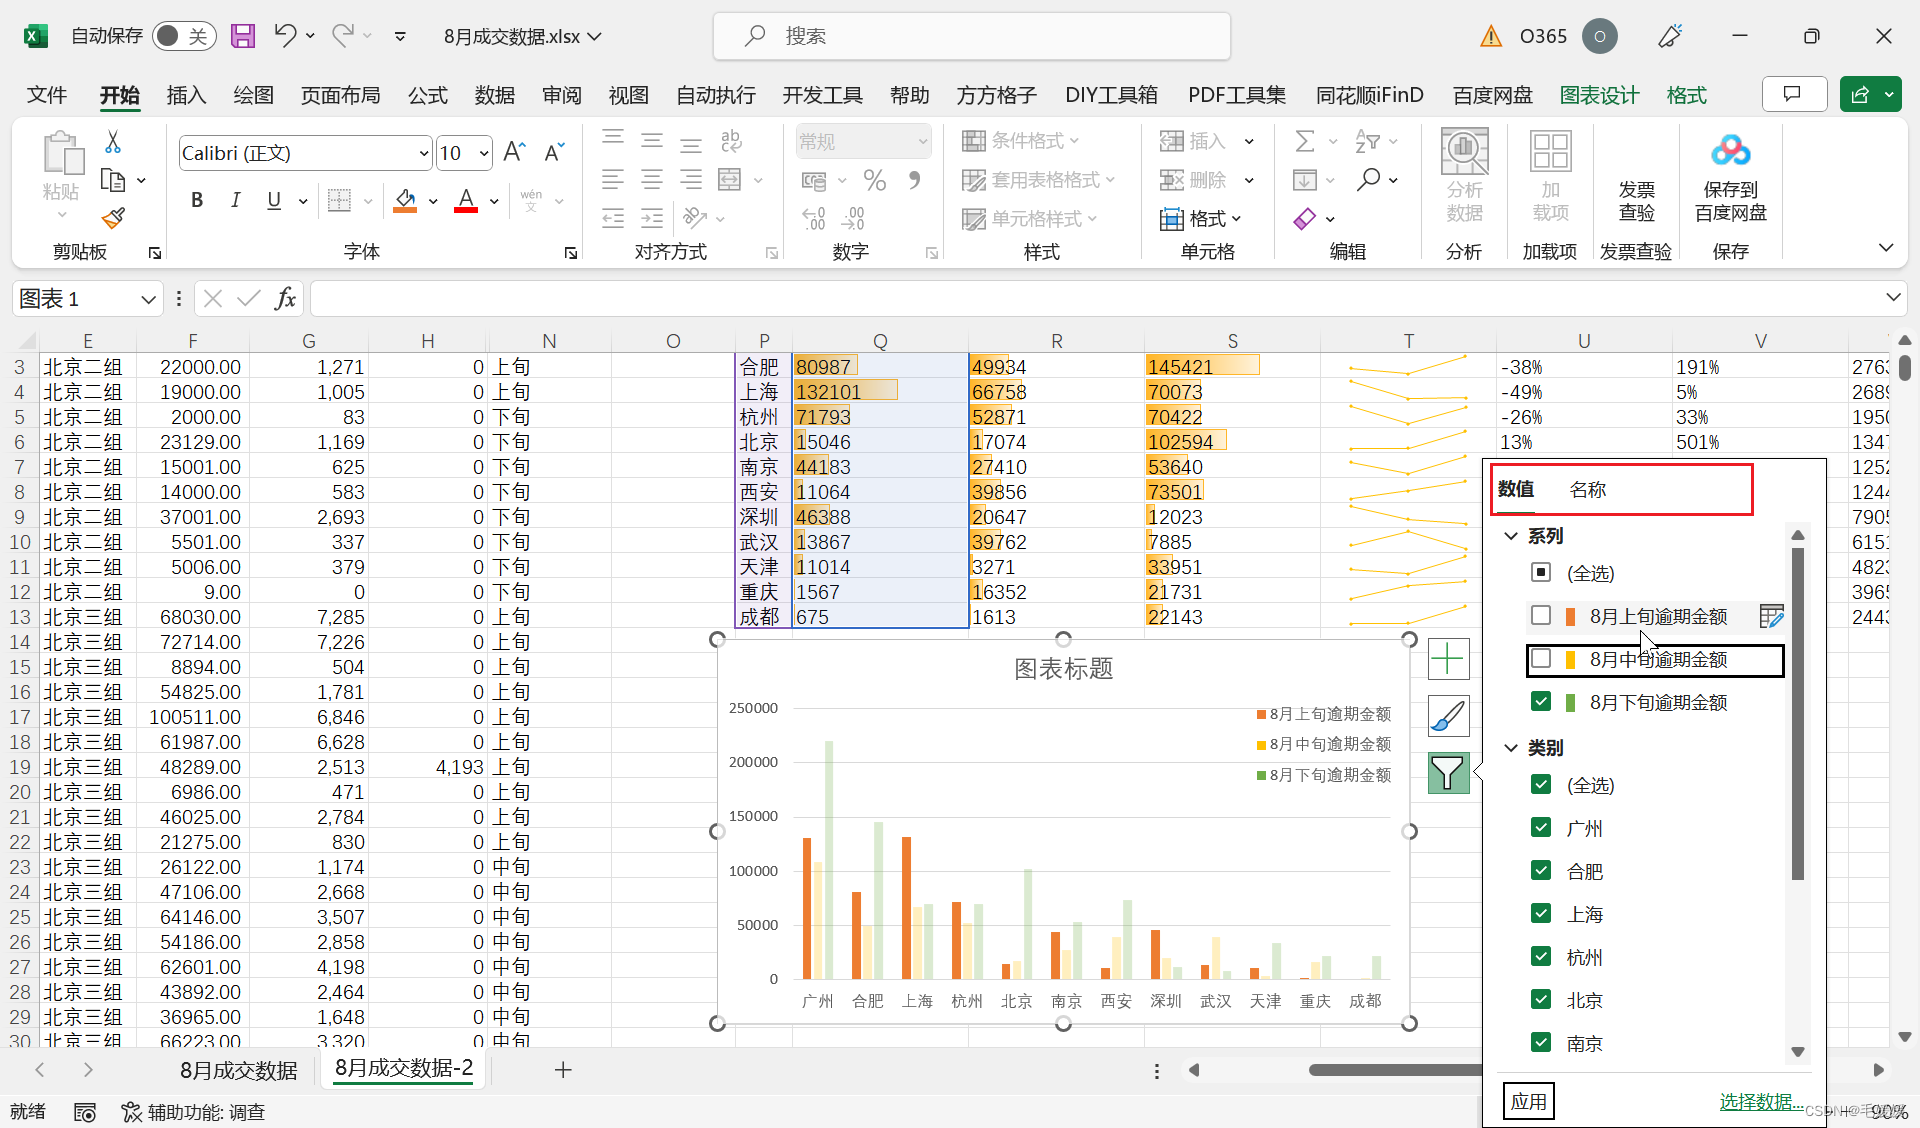1920x1128 pixels.
Task: Collapse the 系列 section
Action: tap(1511, 536)
